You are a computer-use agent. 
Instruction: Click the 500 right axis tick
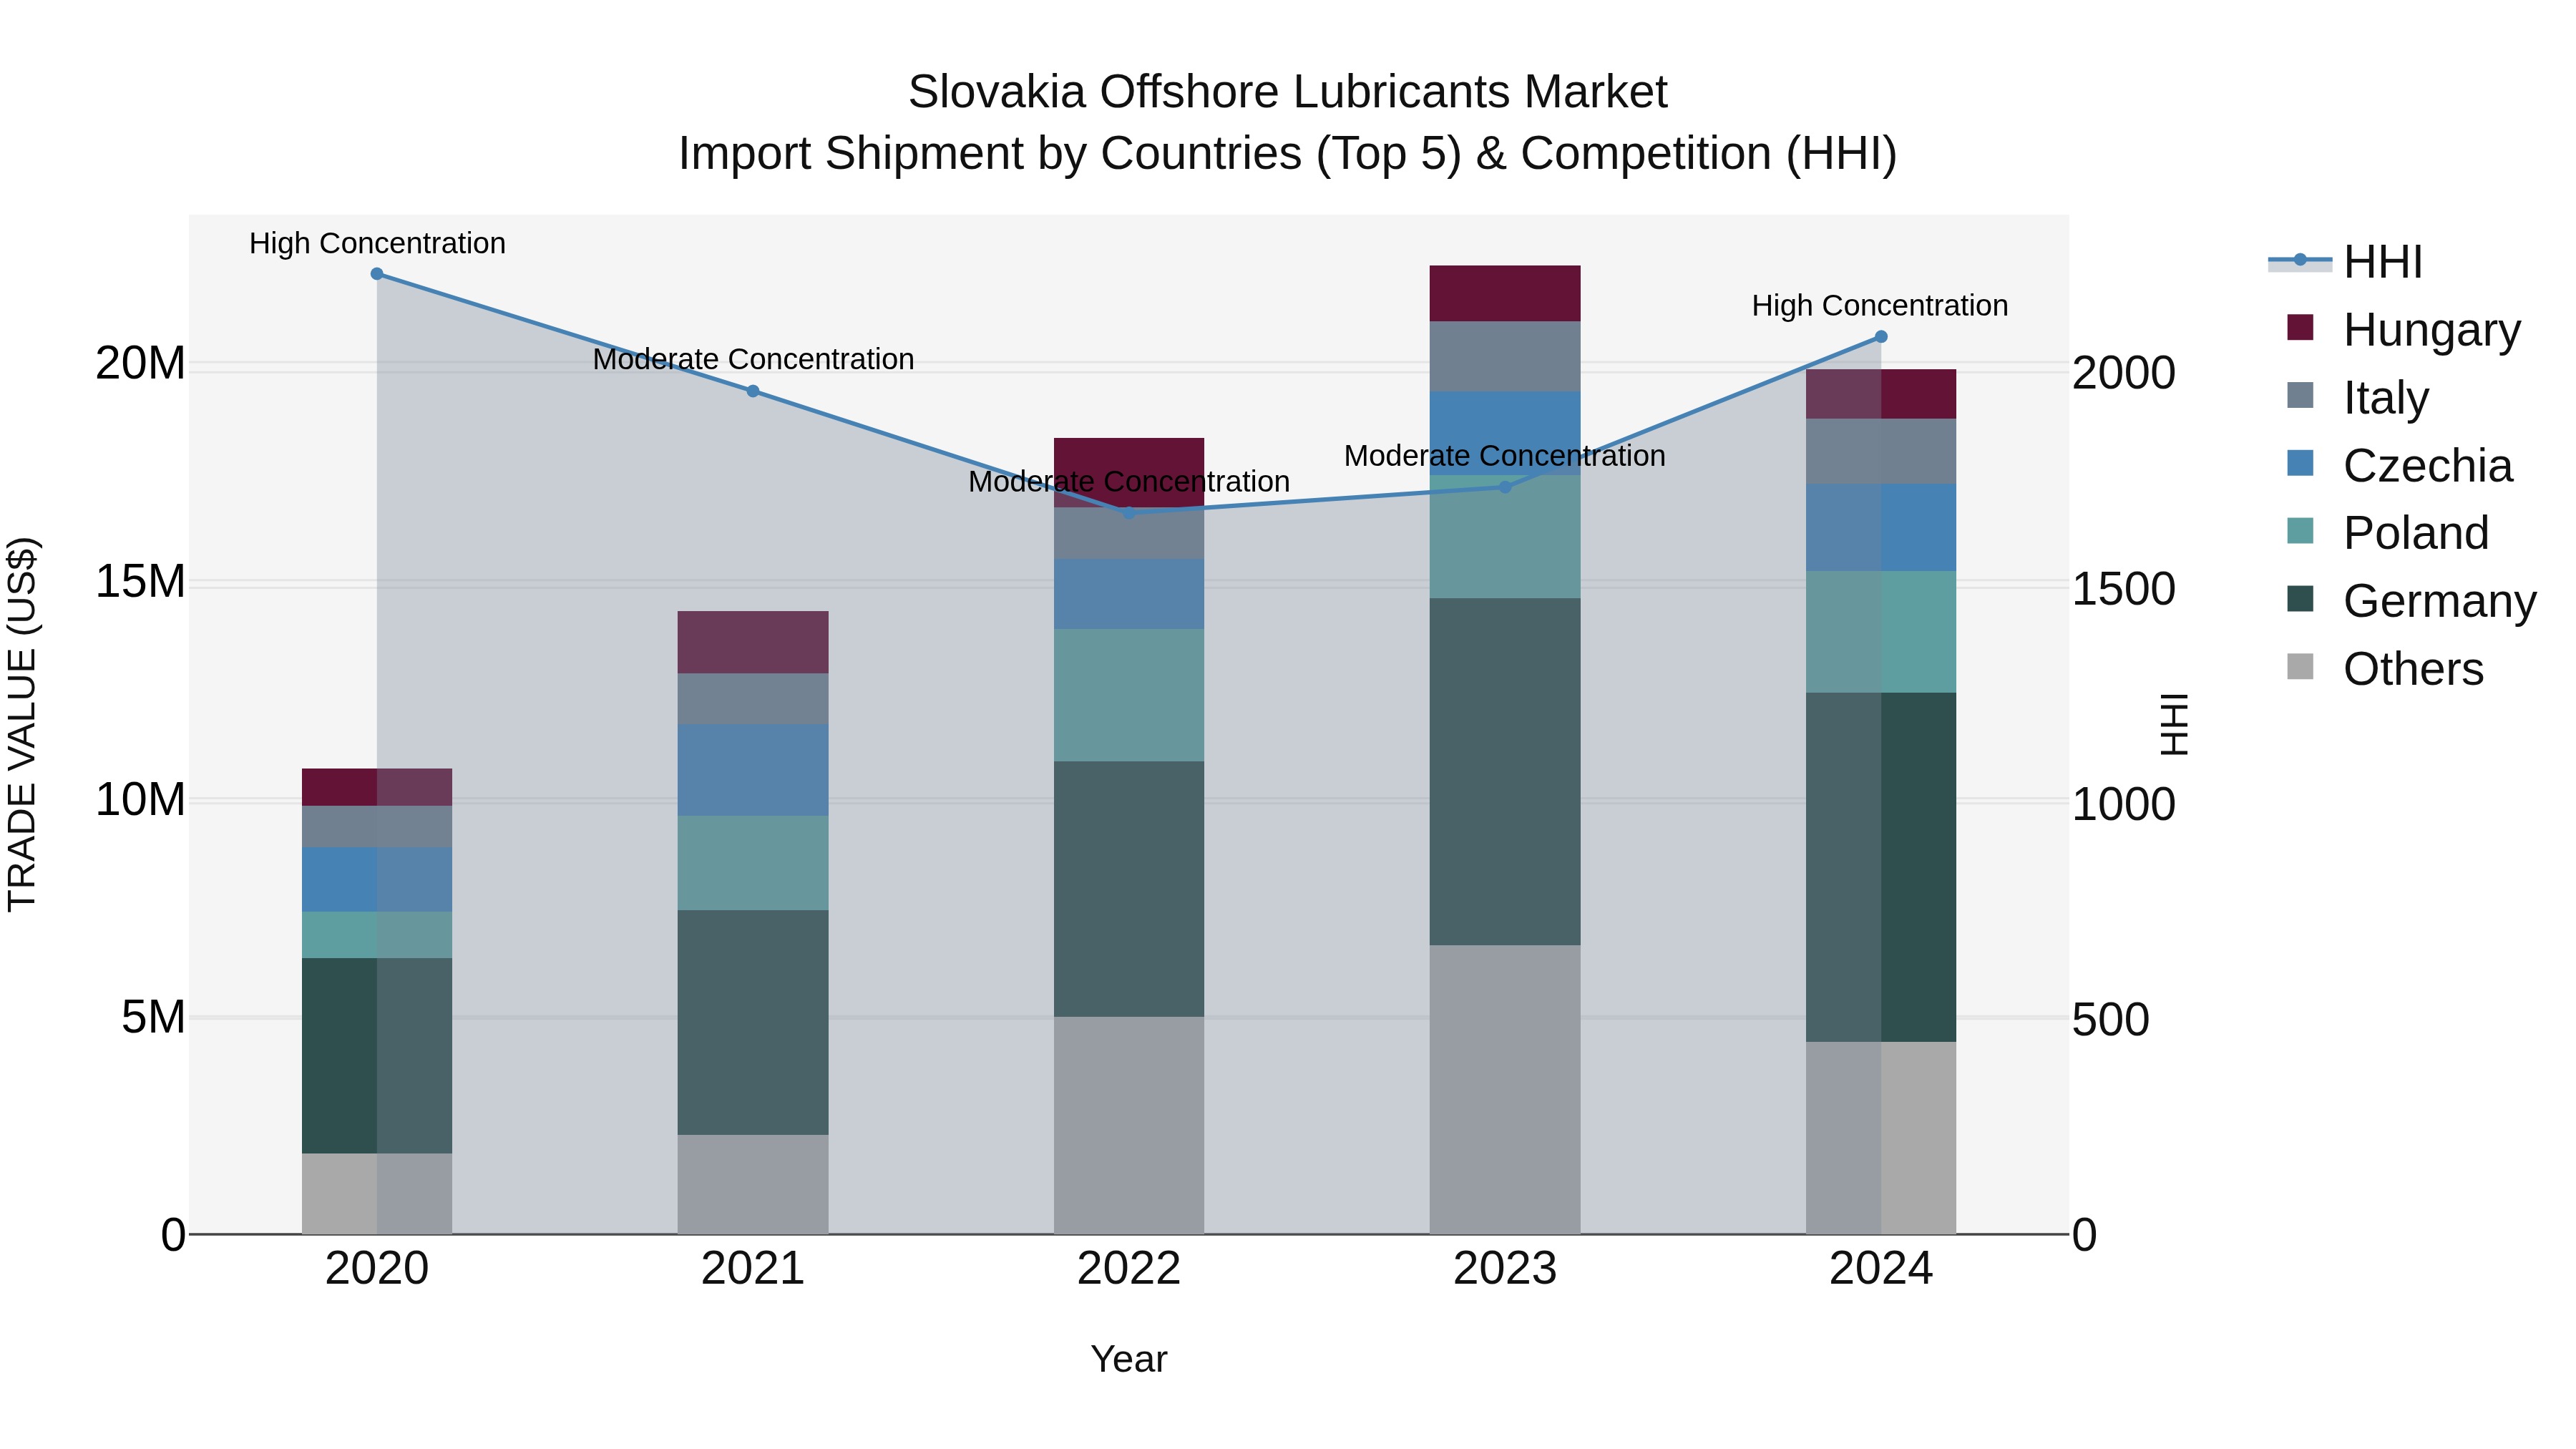click(x=2110, y=1019)
